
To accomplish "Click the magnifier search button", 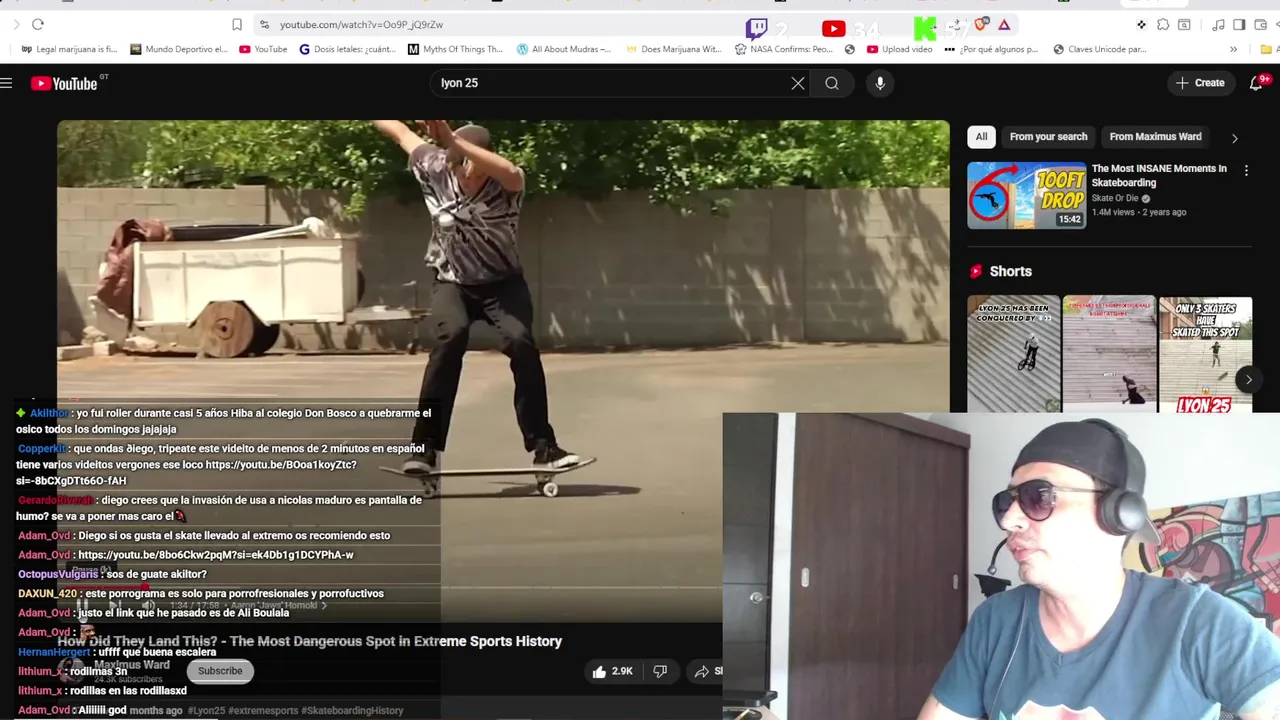I will coord(832,83).
